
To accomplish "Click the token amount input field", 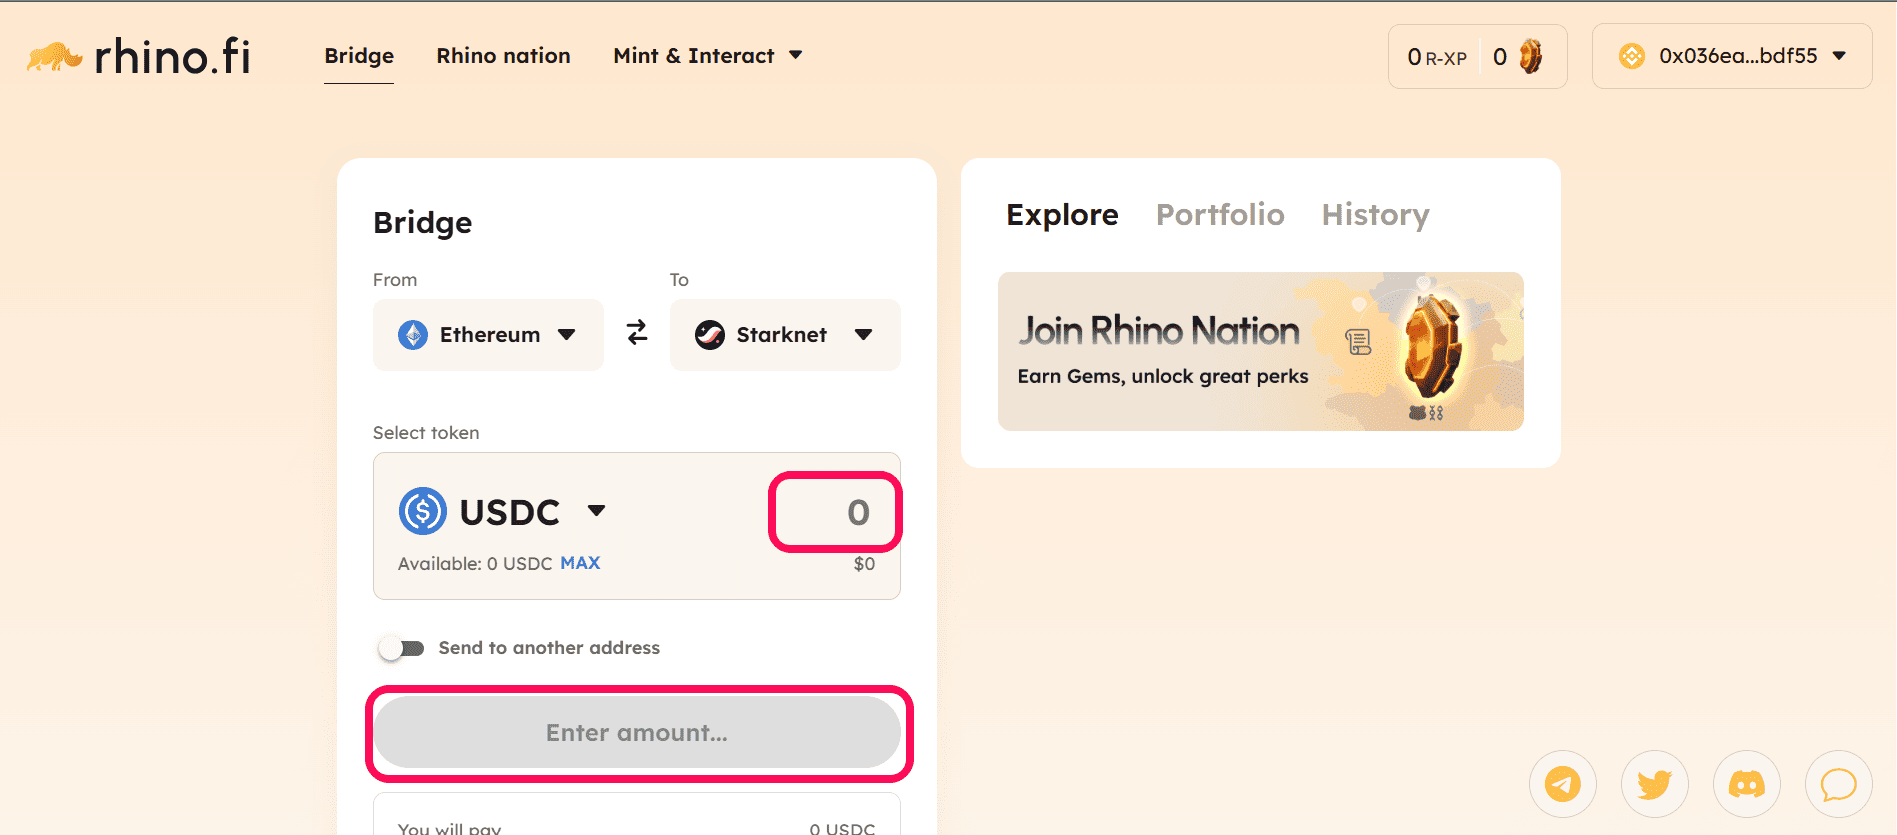I will [835, 512].
